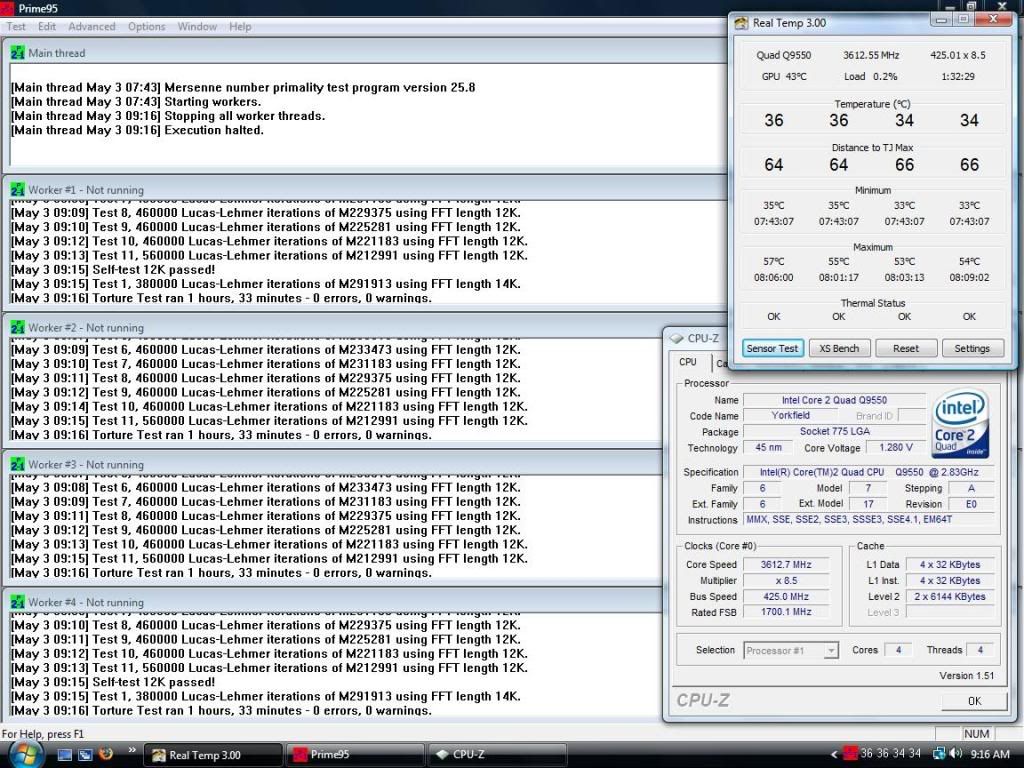The image size is (1024, 768).
Task: Reset Real Temp min/max readings
Action: tap(906, 349)
